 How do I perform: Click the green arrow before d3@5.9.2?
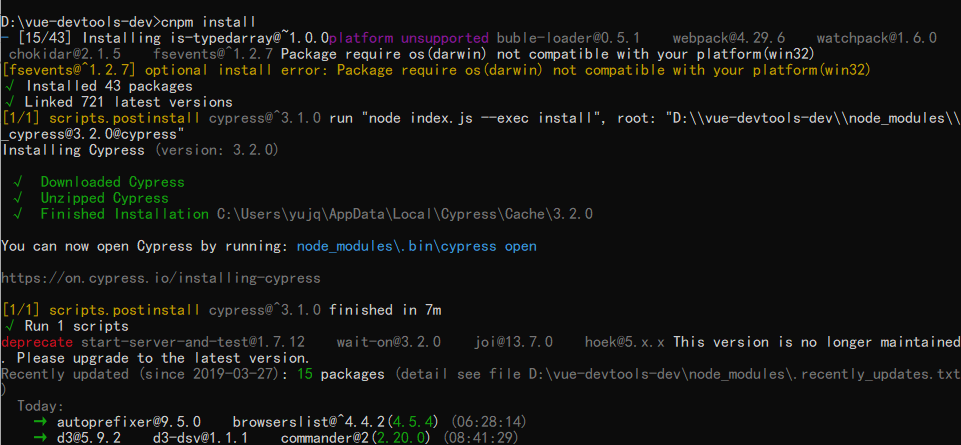(41, 438)
